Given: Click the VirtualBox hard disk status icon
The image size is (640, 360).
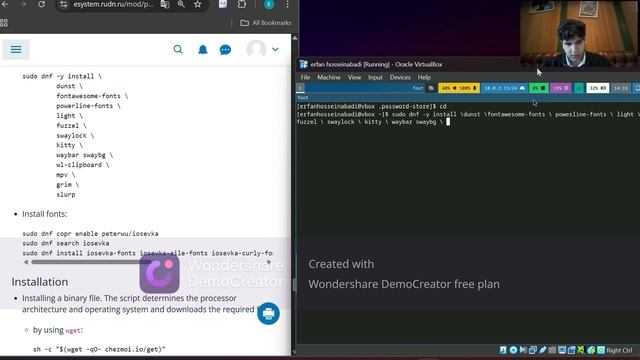Looking at the screenshot, I should pyautogui.click(x=503, y=350).
